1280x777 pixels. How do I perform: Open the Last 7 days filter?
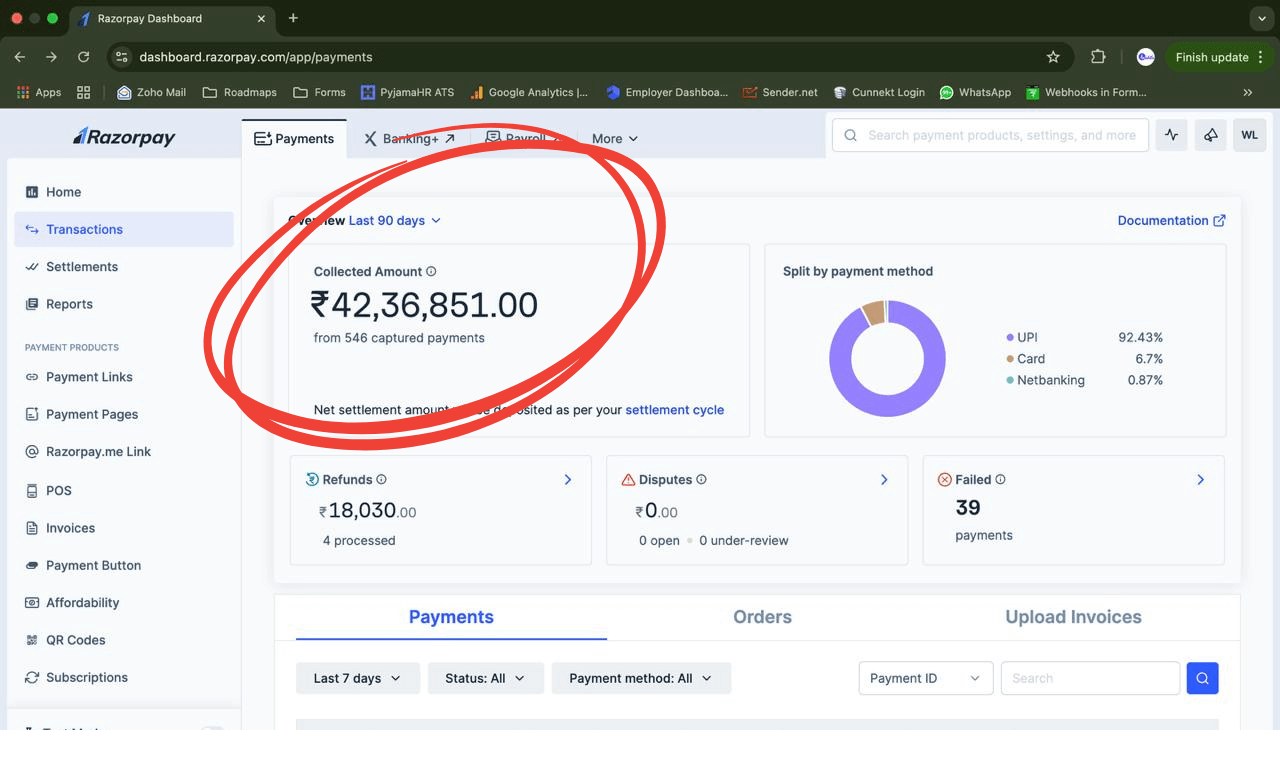(x=357, y=678)
